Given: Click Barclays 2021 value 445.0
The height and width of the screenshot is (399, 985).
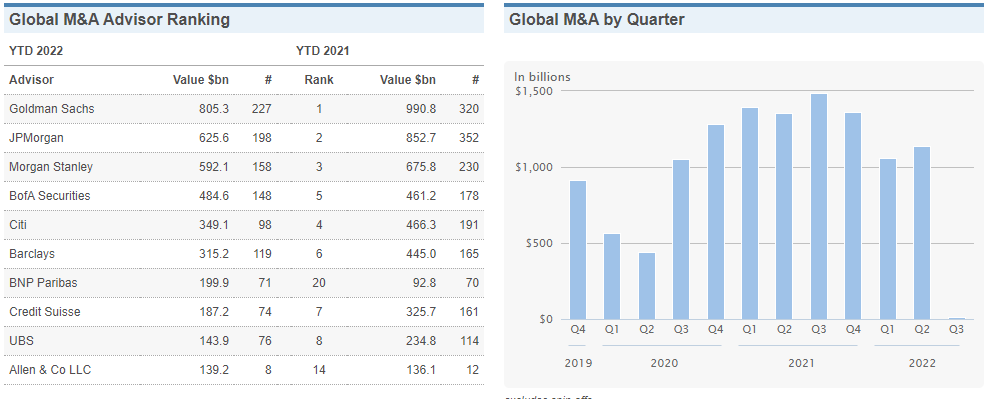Looking at the screenshot, I should [x=420, y=254].
